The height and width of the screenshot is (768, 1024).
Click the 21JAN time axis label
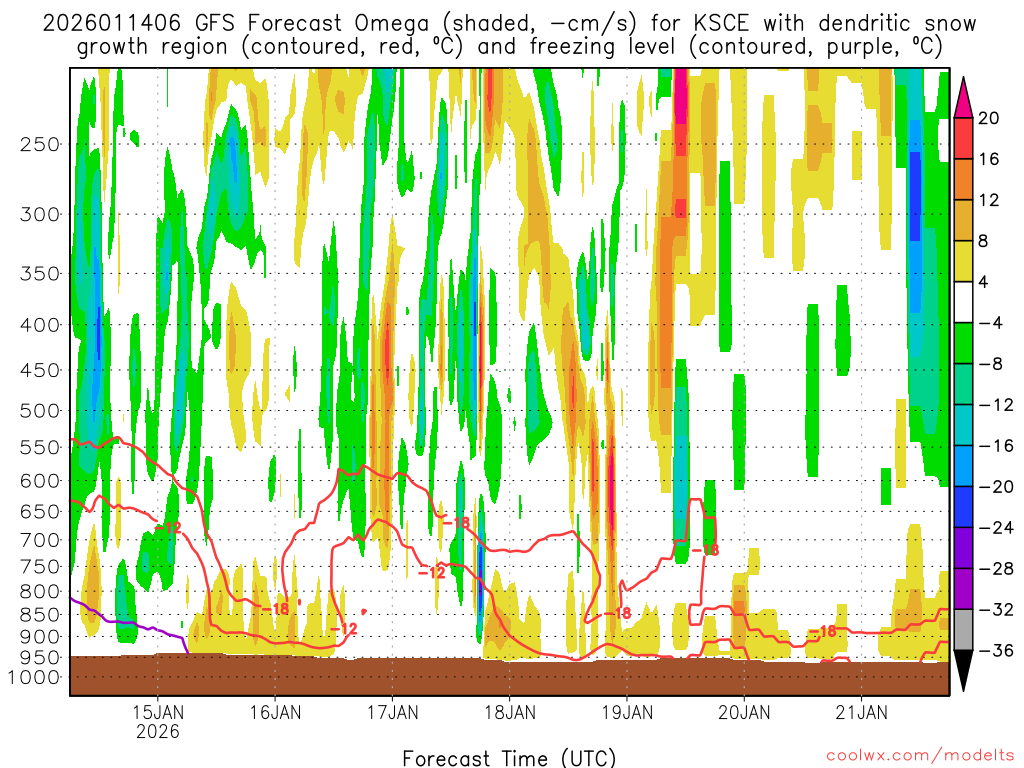point(862,712)
